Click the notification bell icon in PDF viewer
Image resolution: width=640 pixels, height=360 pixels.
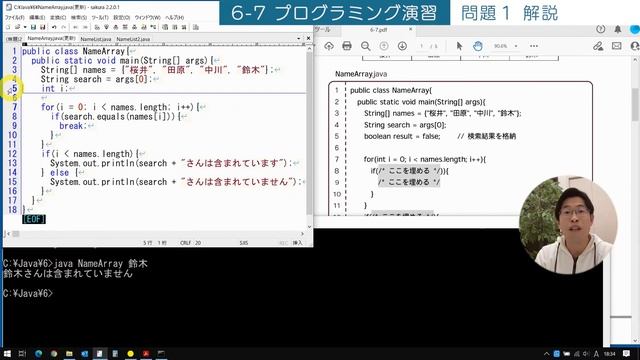tap(618, 29)
